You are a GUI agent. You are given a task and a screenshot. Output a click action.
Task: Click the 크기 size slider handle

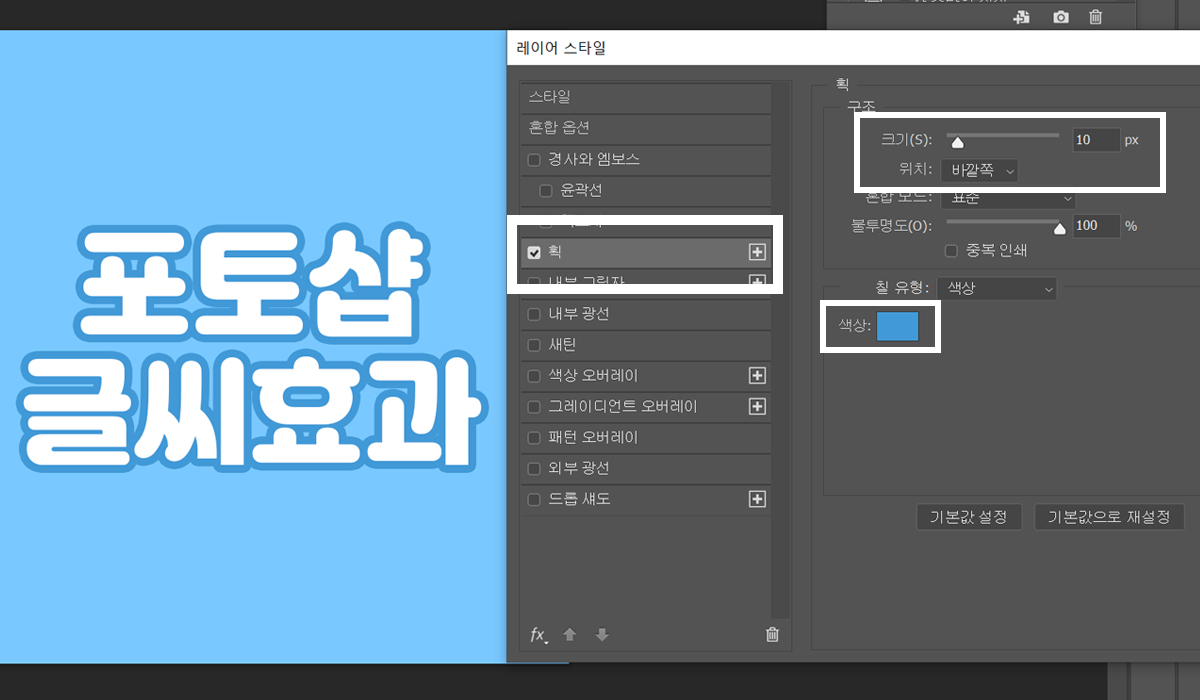click(957, 142)
